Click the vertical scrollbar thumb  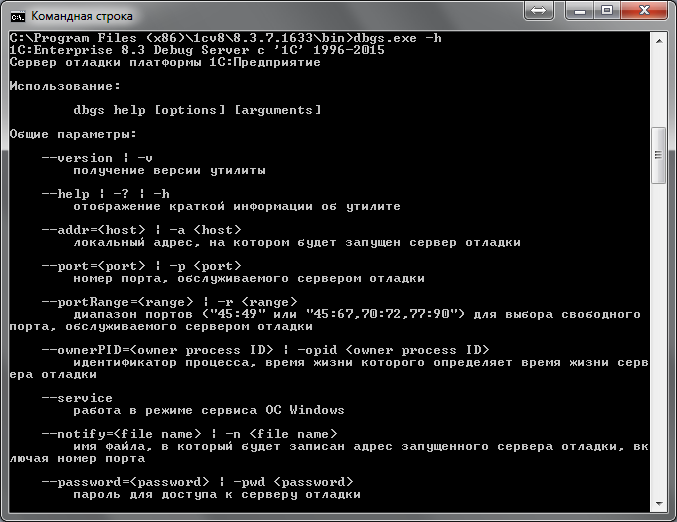click(x=658, y=155)
